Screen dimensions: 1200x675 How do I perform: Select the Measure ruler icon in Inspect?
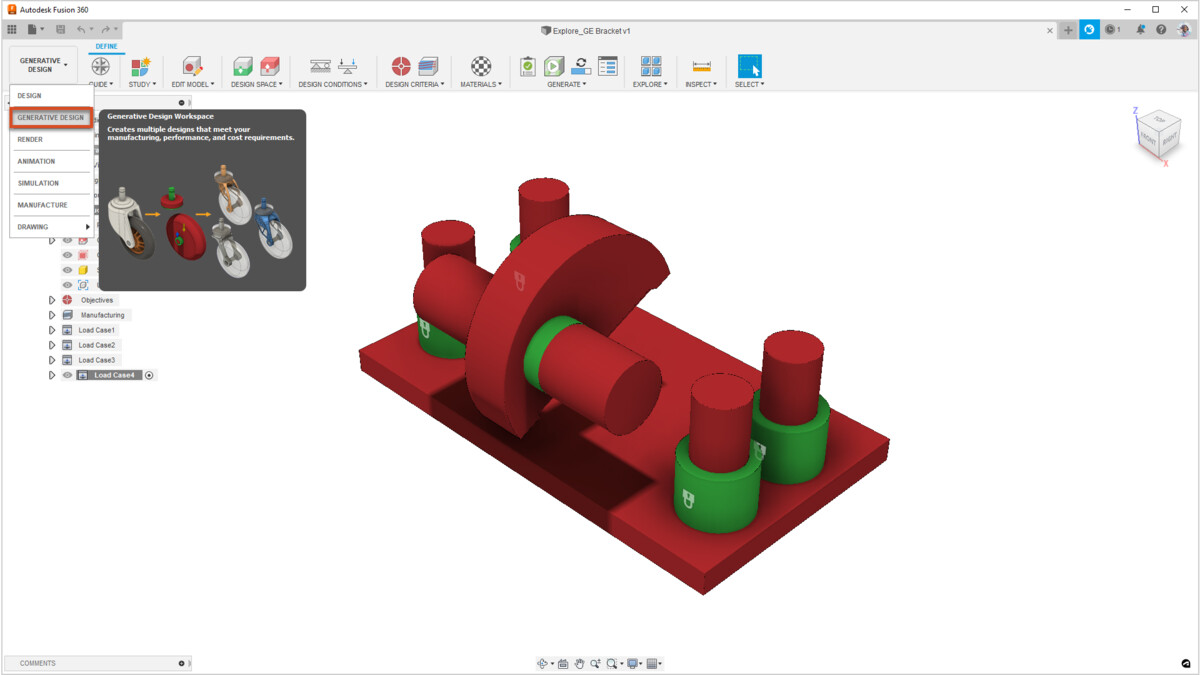[x=701, y=66]
